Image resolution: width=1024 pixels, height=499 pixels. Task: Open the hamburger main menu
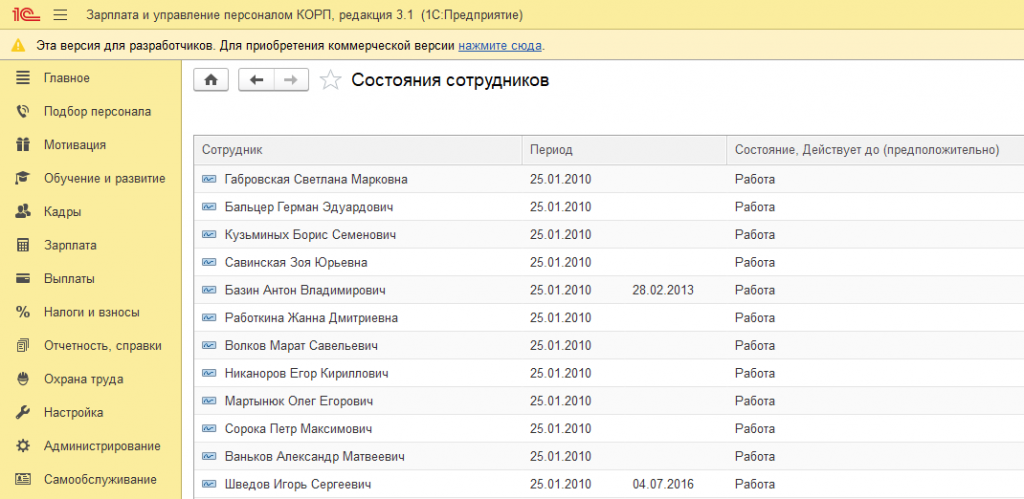tap(59, 15)
